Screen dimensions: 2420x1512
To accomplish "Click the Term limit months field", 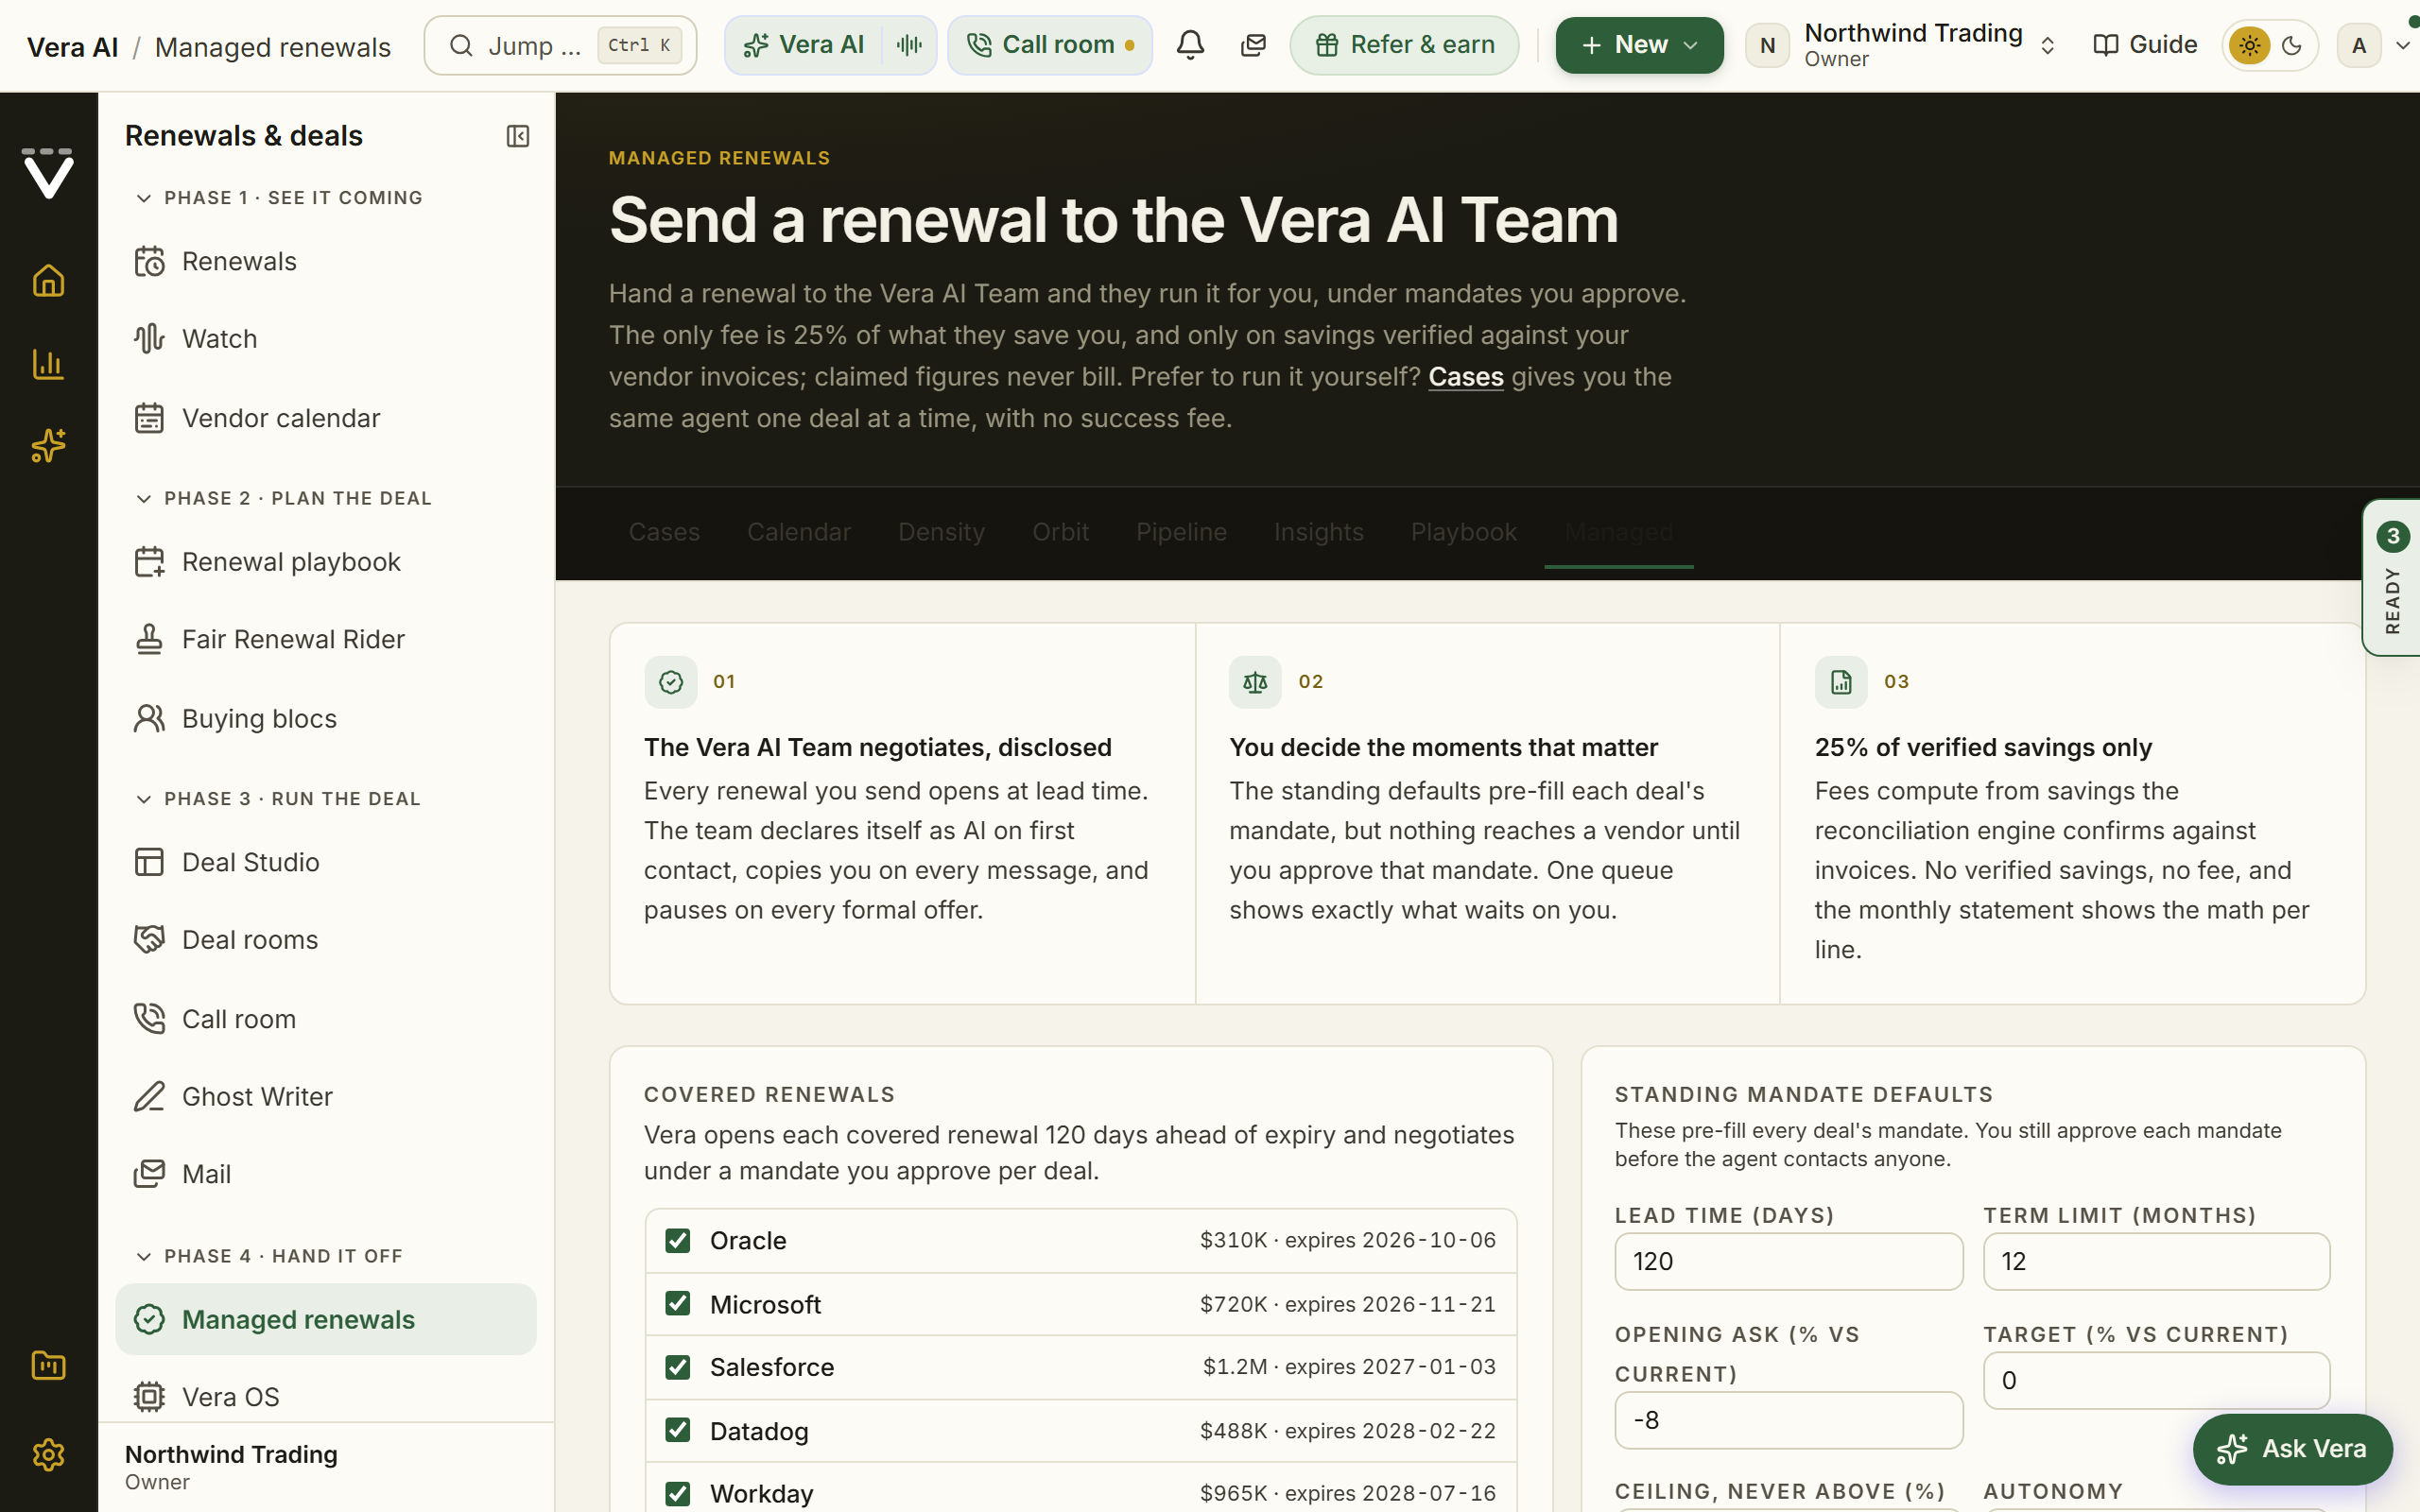I will point(2156,1261).
